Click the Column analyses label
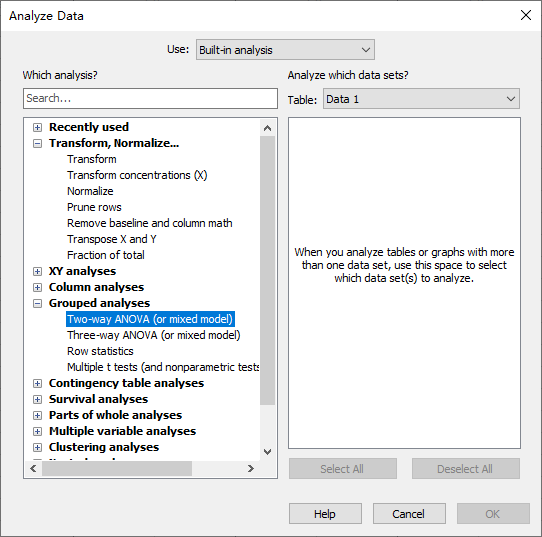542x537 pixels. [96, 287]
